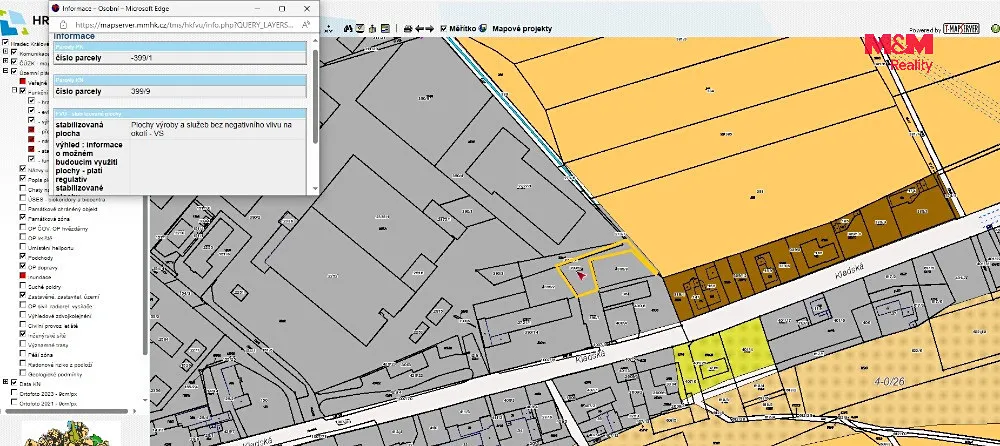Toggle the Památková zóna layer checkbox

click(22, 217)
